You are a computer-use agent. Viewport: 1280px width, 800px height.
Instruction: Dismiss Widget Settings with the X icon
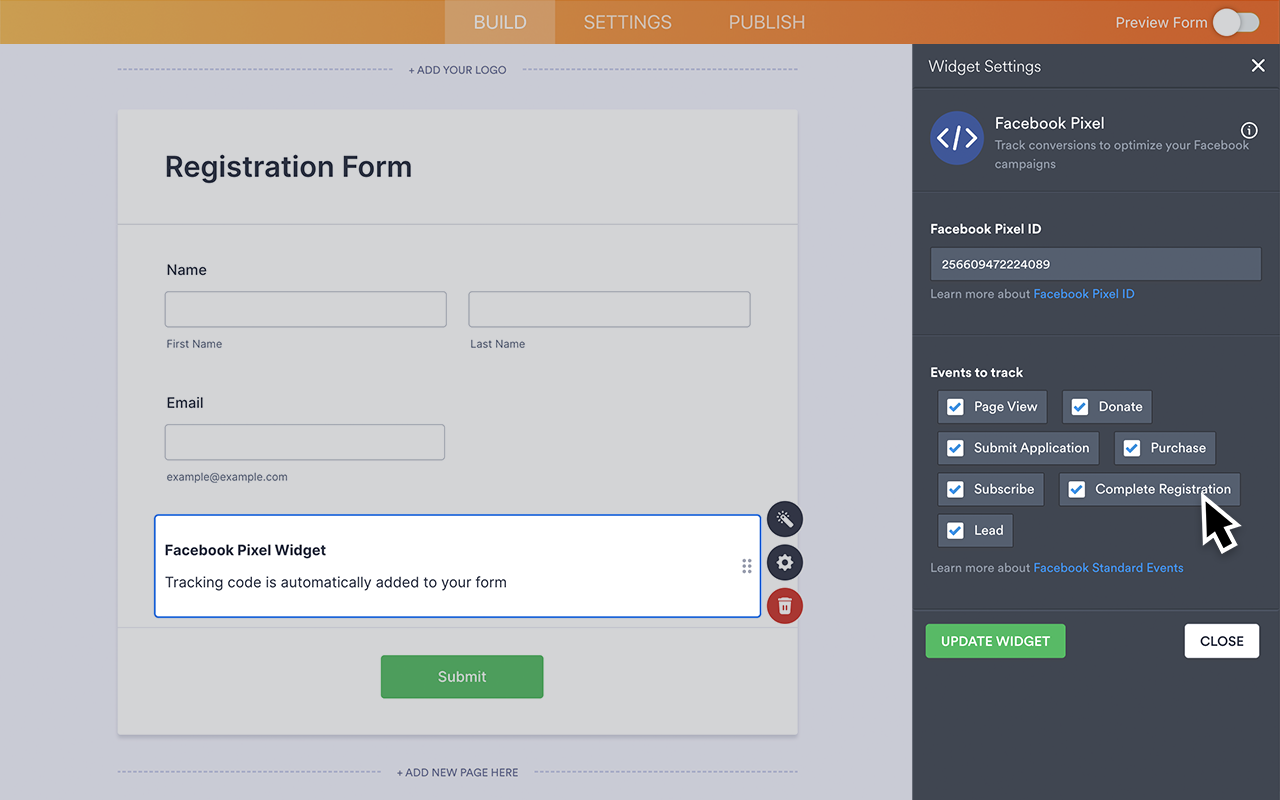coord(1258,65)
